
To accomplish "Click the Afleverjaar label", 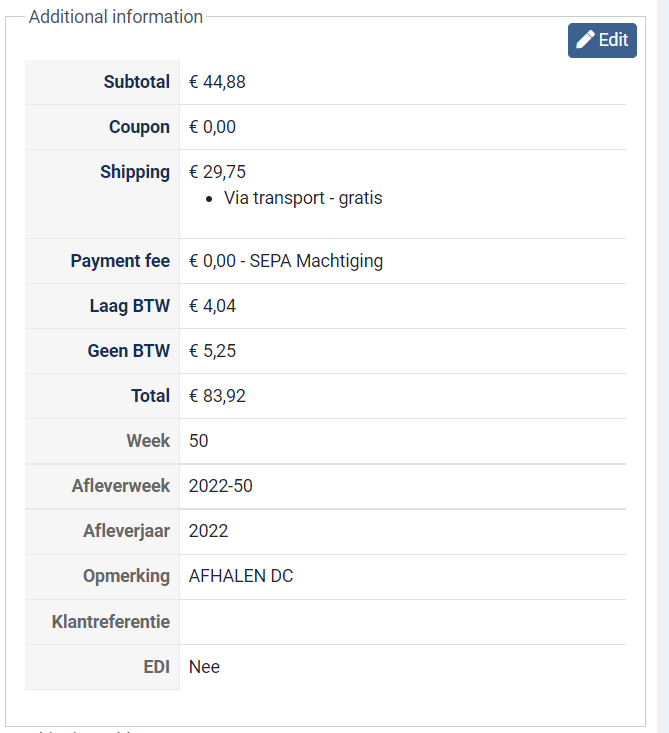I will pos(126,531).
